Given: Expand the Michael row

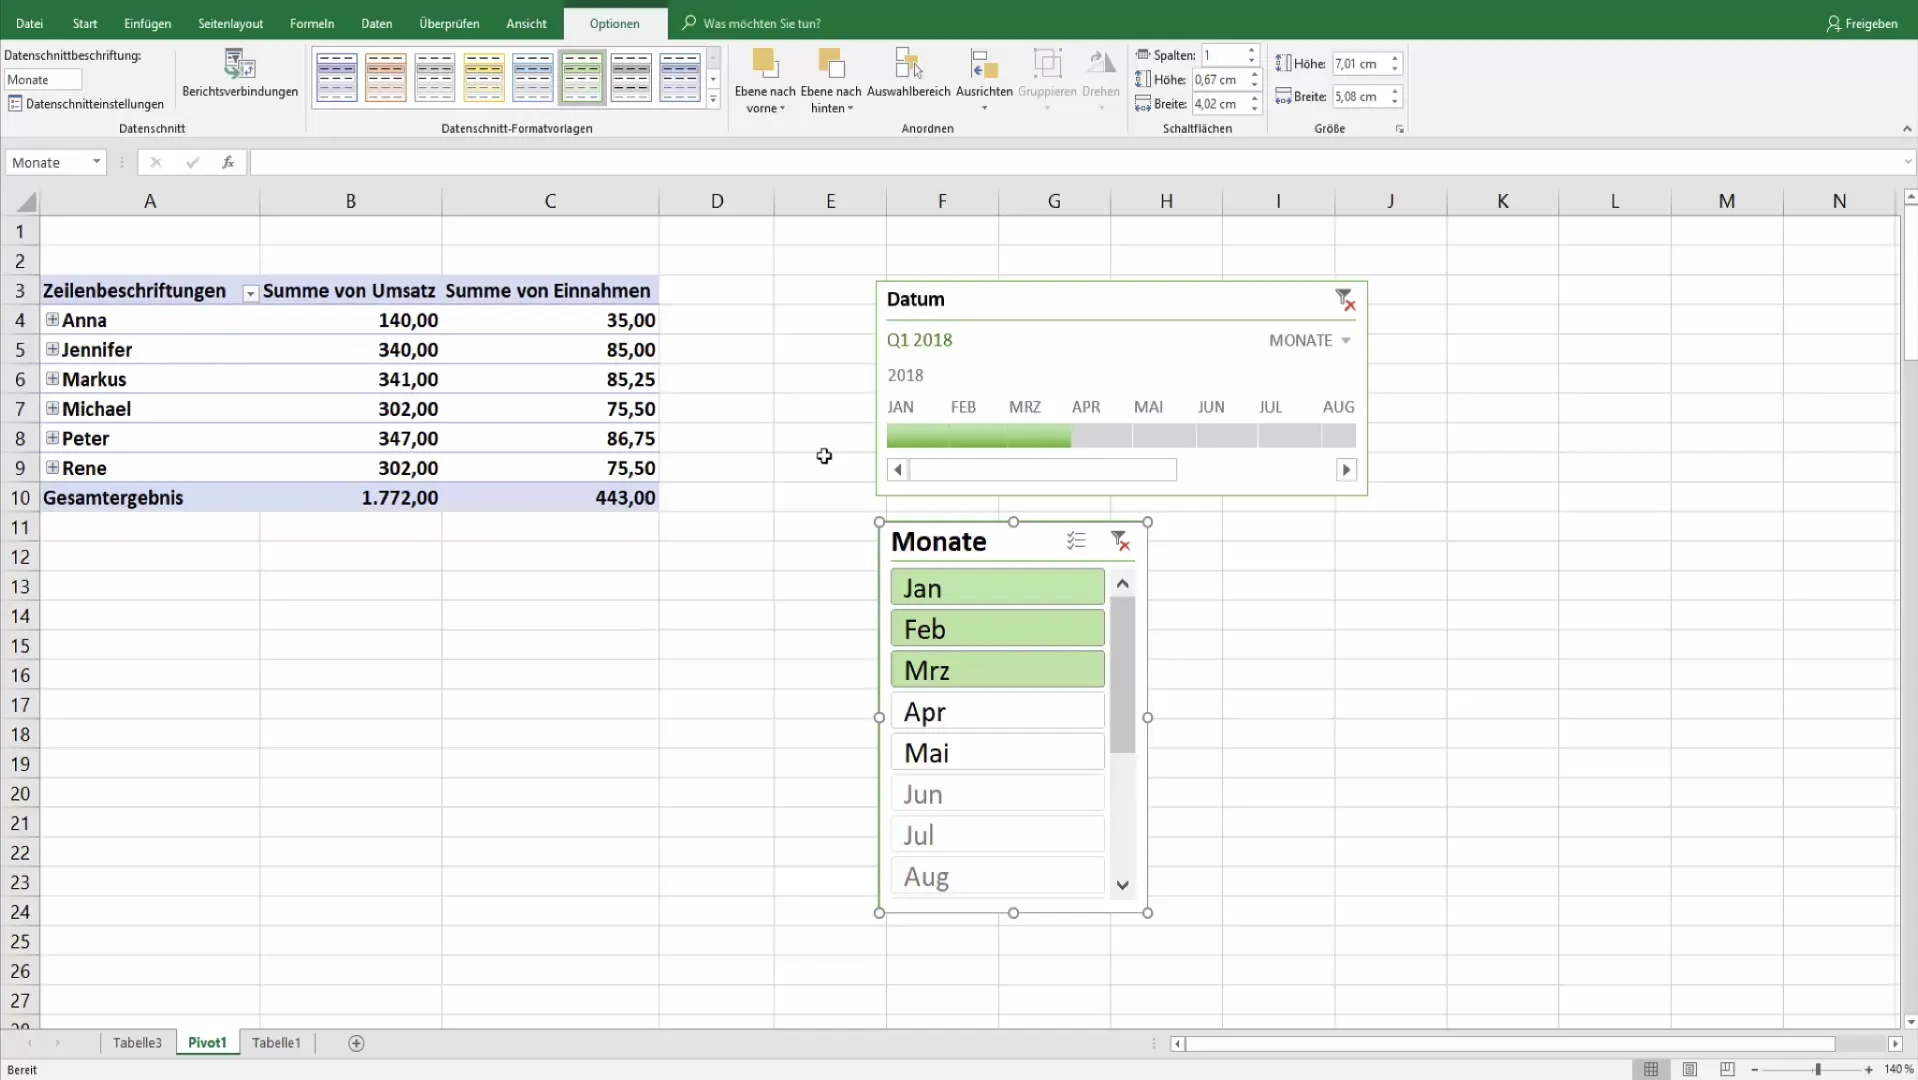Looking at the screenshot, I should point(52,408).
